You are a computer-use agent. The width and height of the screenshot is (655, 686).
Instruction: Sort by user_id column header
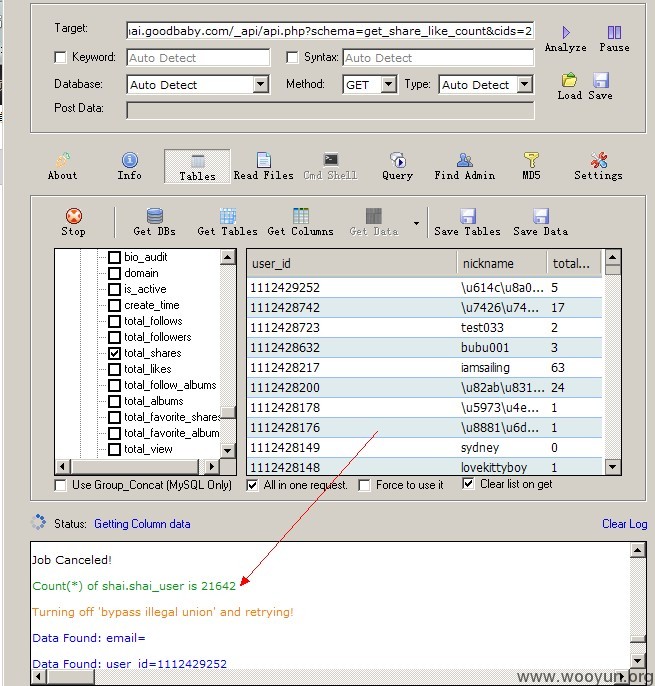pyautogui.click(x=352, y=263)
